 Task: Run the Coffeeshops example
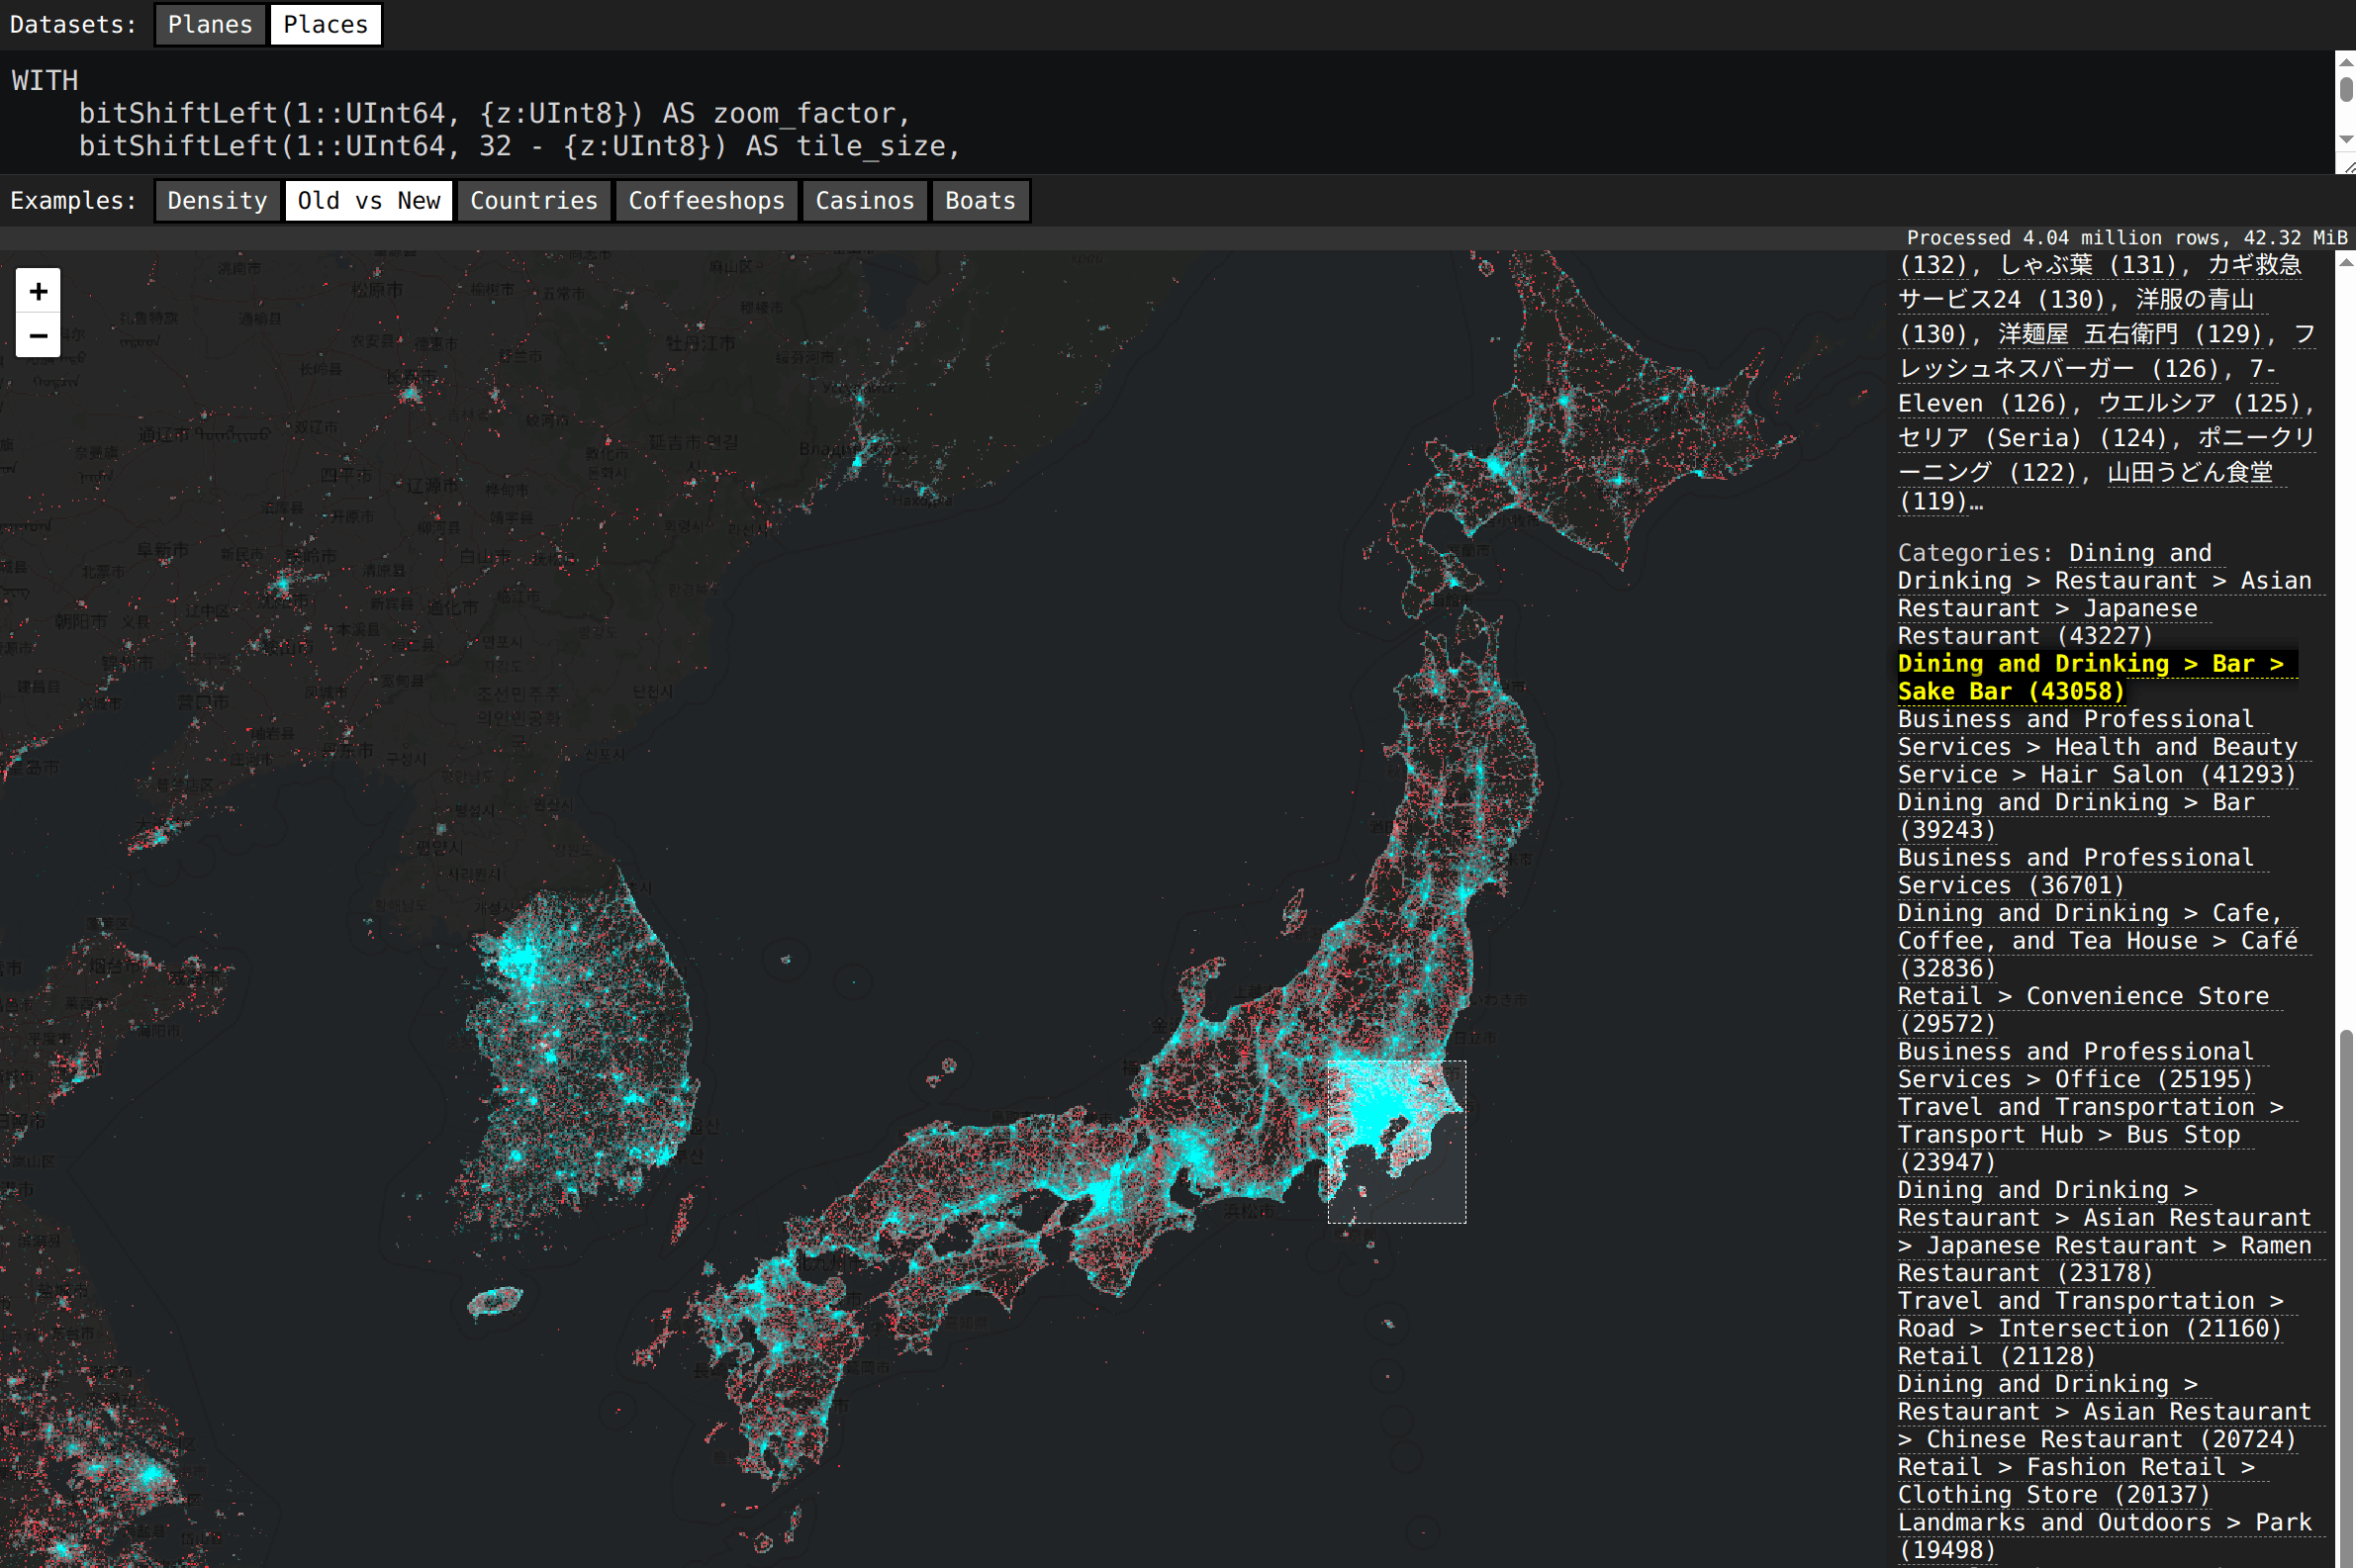[706, 200]
